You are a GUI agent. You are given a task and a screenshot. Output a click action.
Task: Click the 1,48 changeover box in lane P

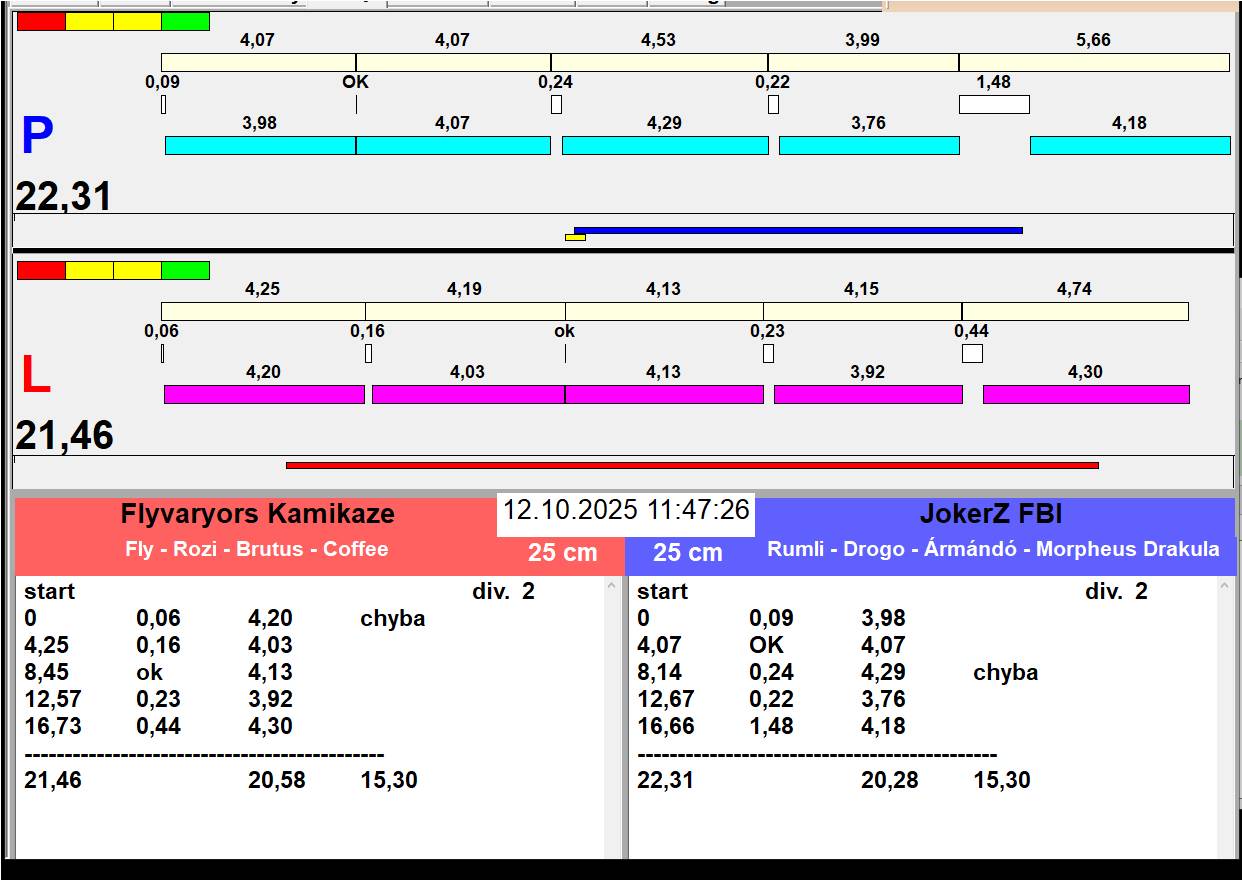pyautogui.click(x=994, y=104)
